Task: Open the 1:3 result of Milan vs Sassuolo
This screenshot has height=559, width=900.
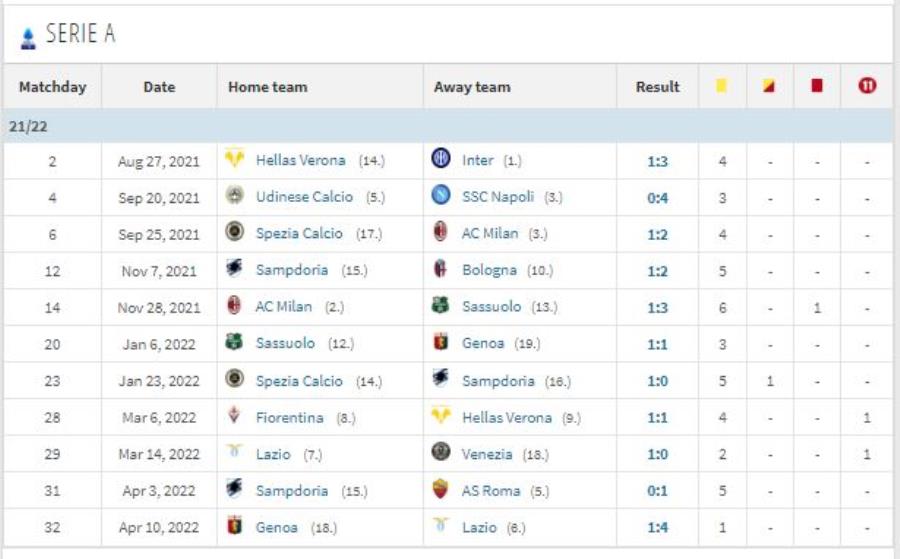Action: tap(657, 308)
